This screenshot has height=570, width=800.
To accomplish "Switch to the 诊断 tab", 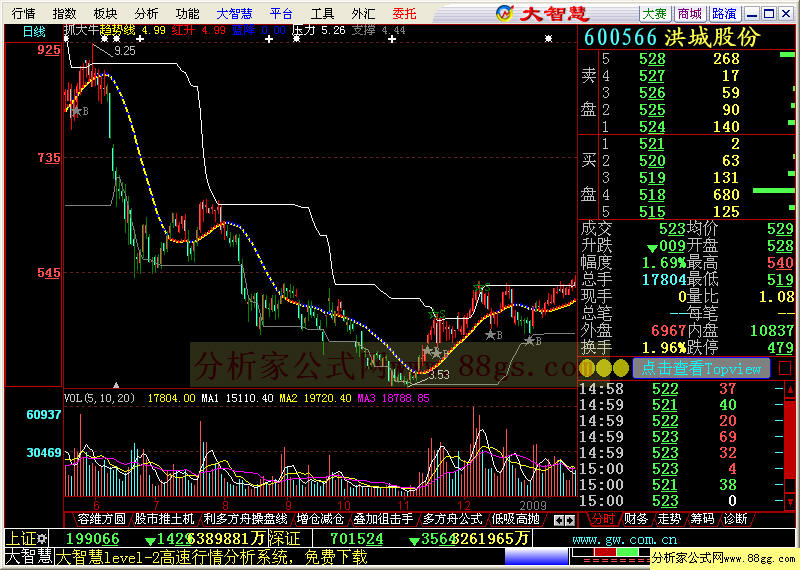I will point(735,519).
